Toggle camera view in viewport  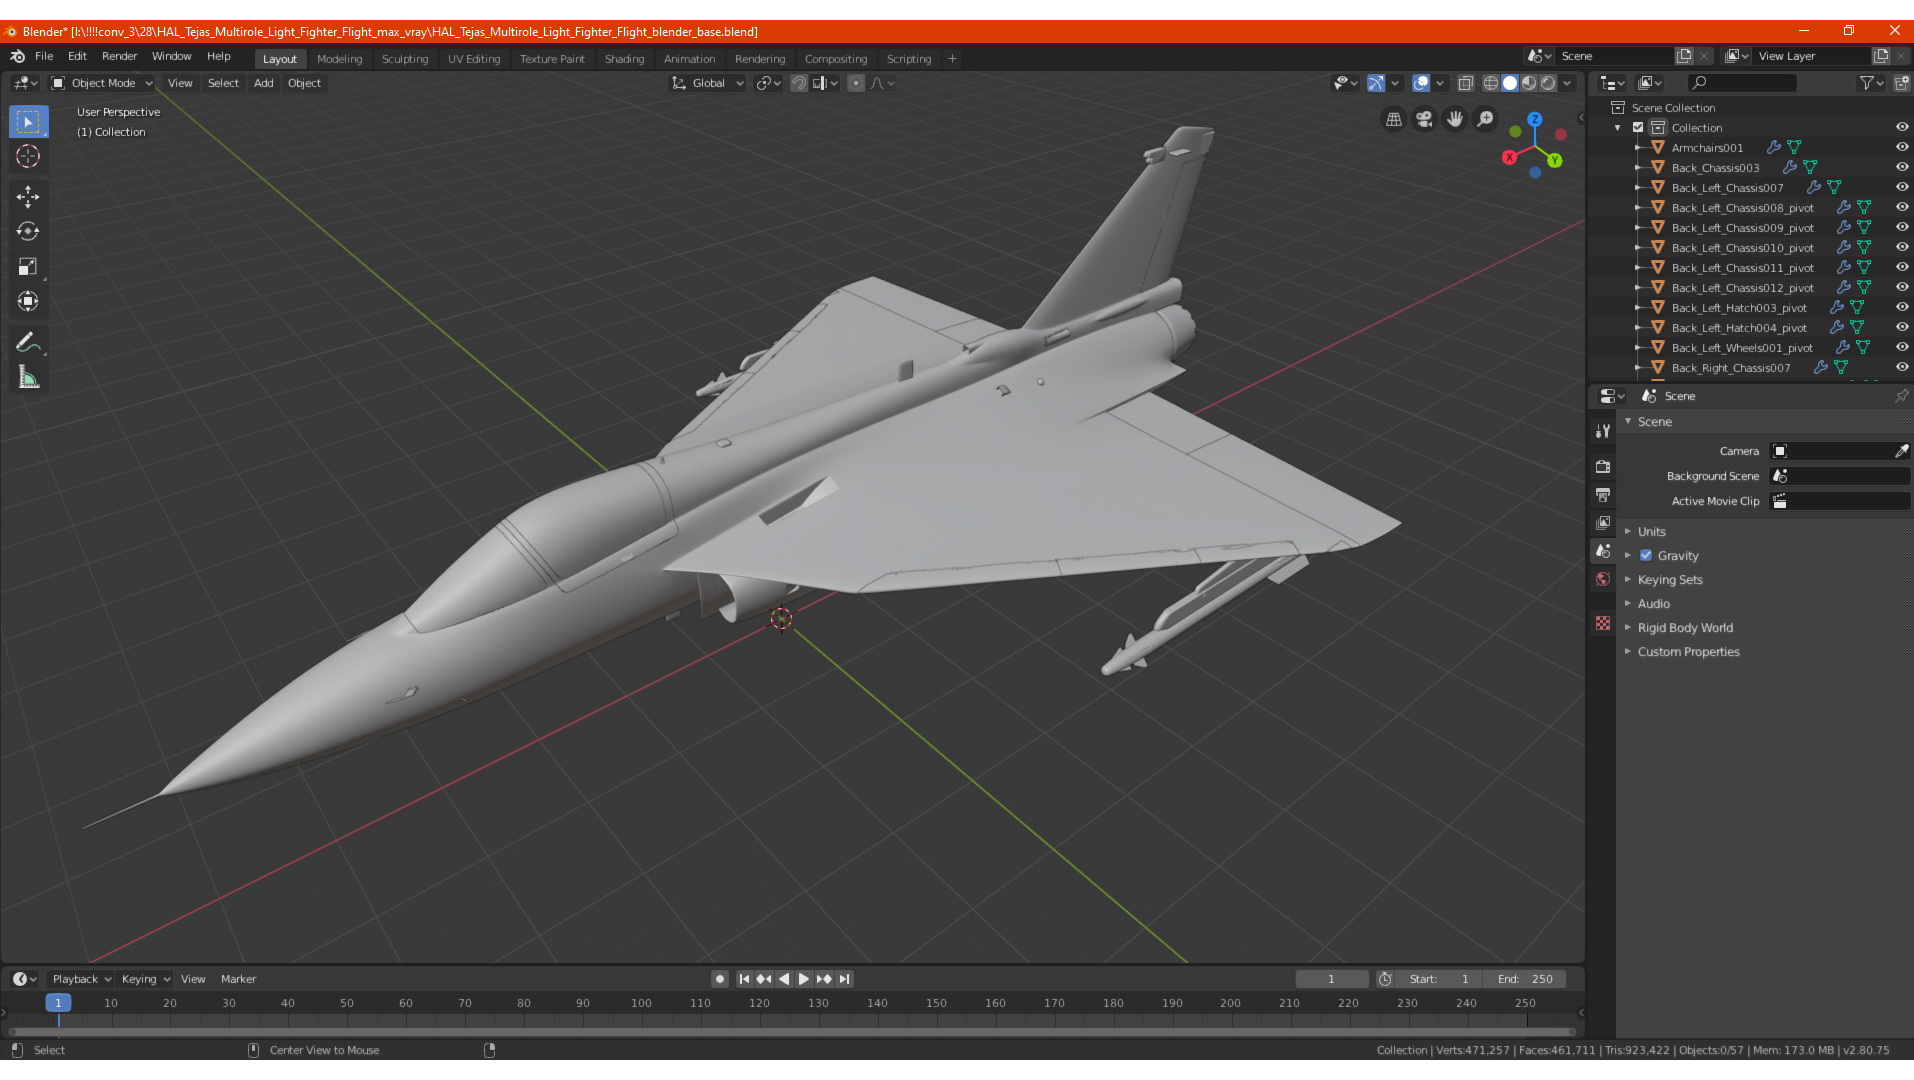pos(1424,120)
